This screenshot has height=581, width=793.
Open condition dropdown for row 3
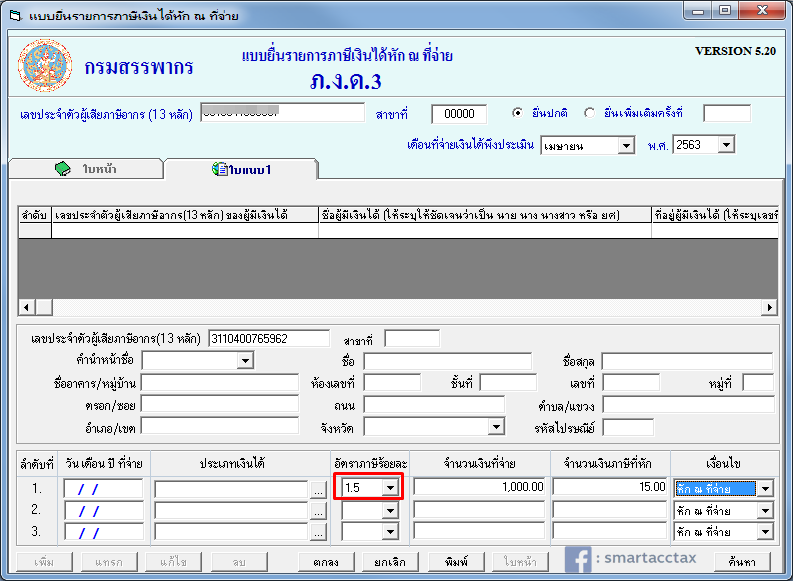coord(765,531)
